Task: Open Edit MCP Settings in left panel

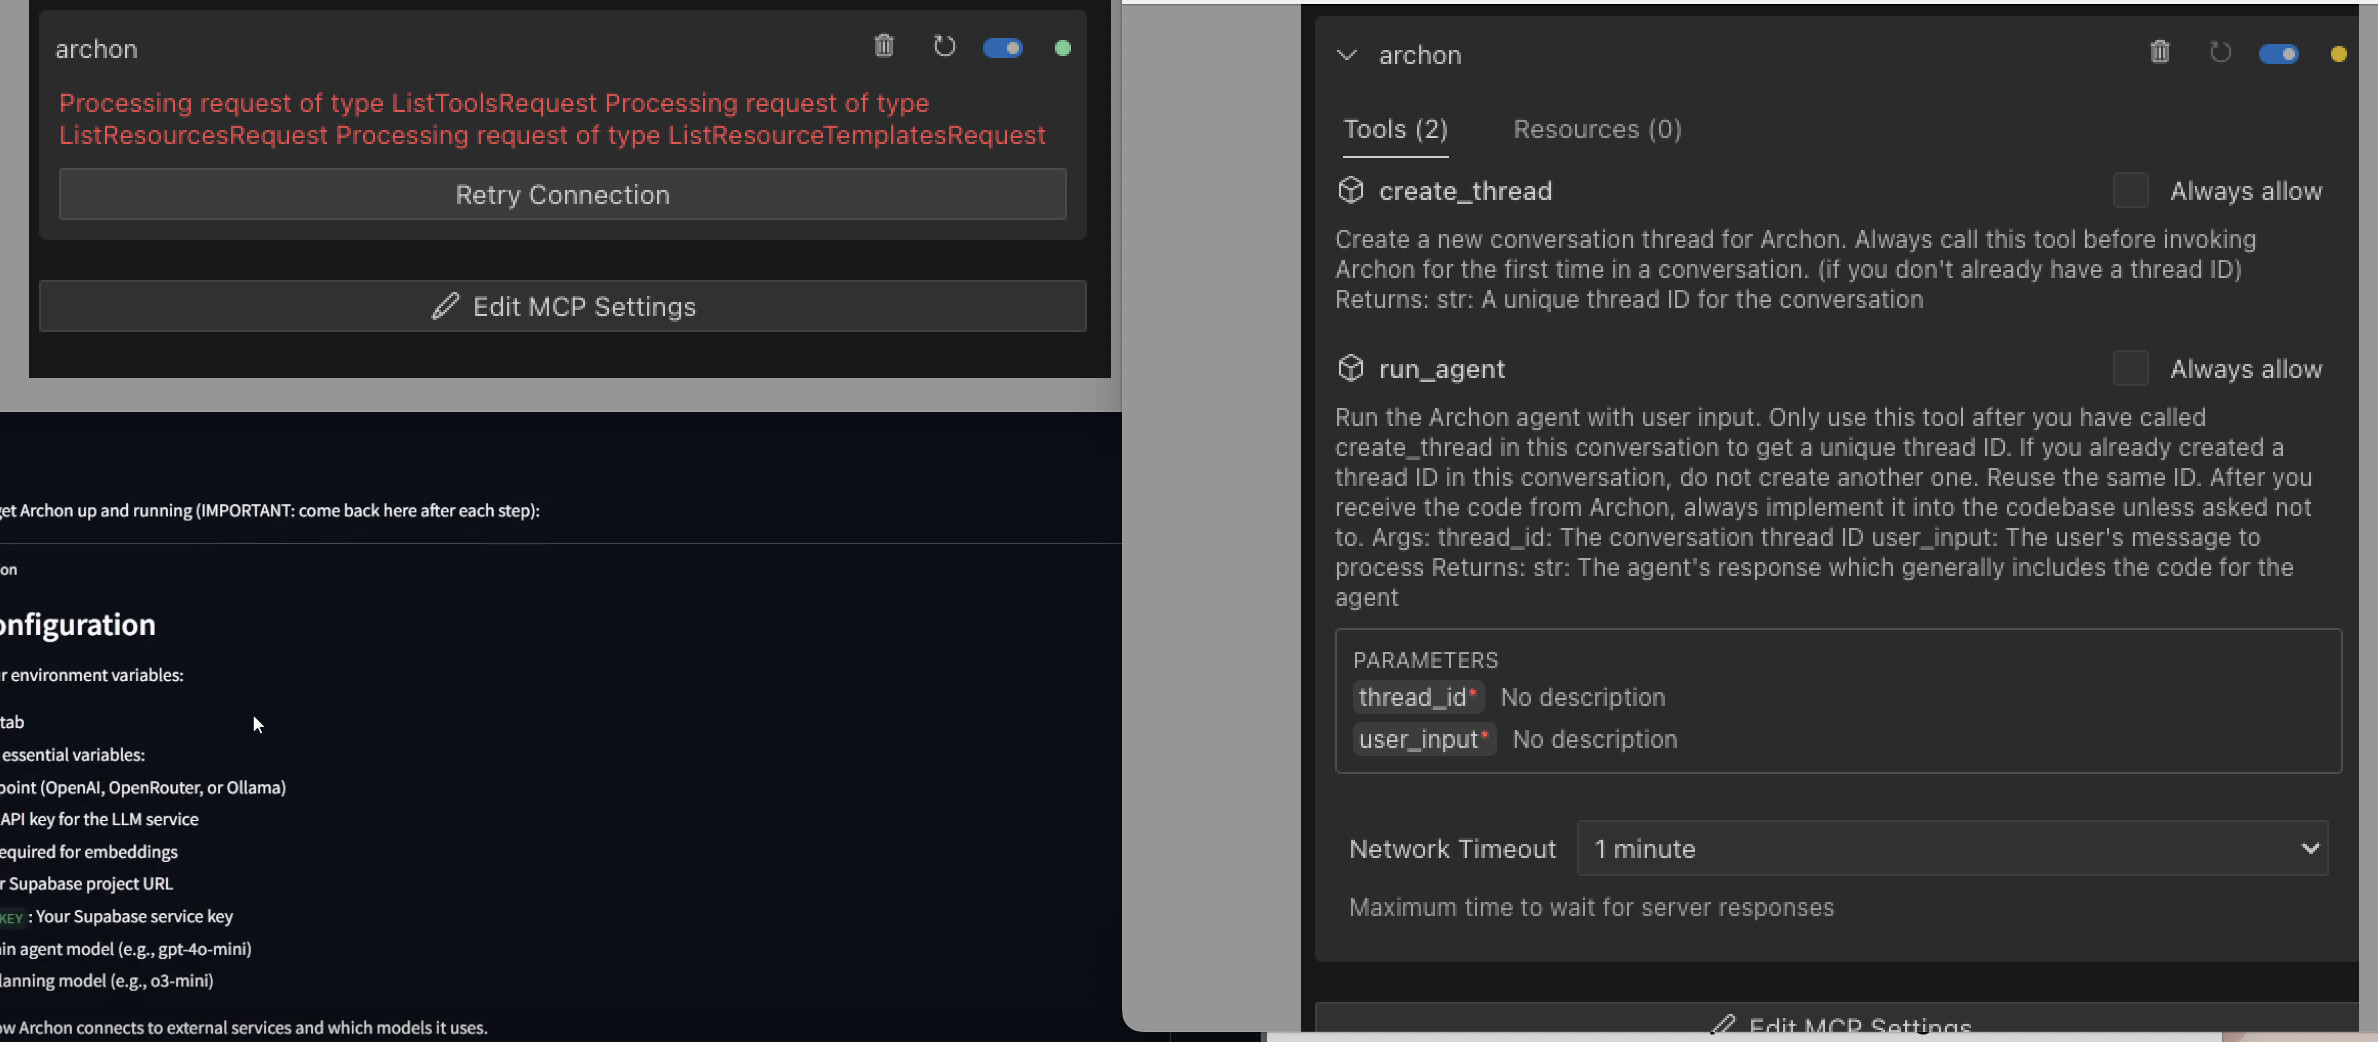Action: coord(562,306)
